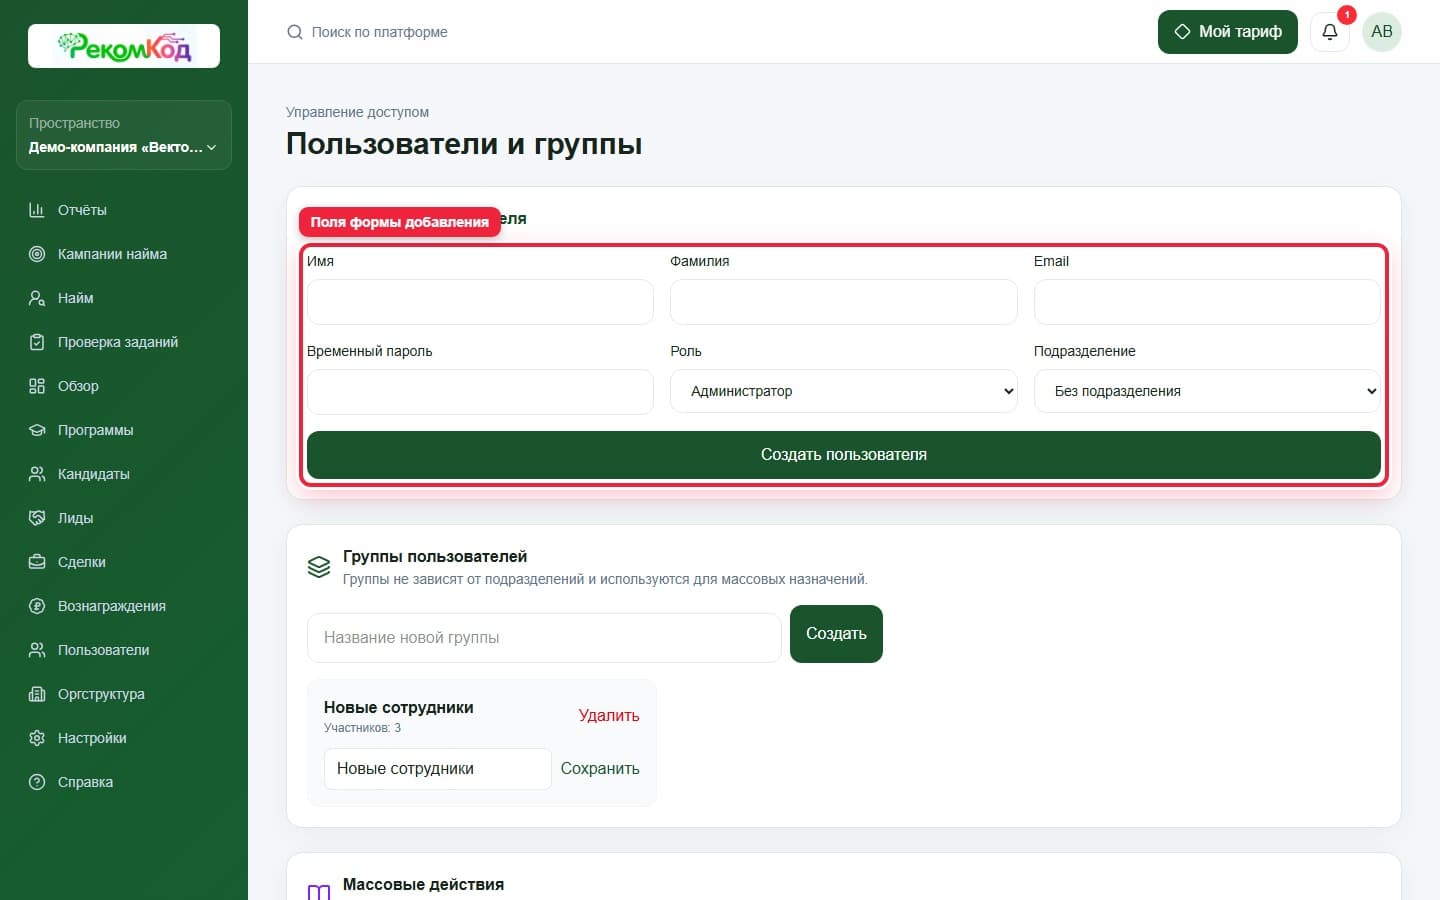Click the Кандидаты people icon

[x=37, y=474]
